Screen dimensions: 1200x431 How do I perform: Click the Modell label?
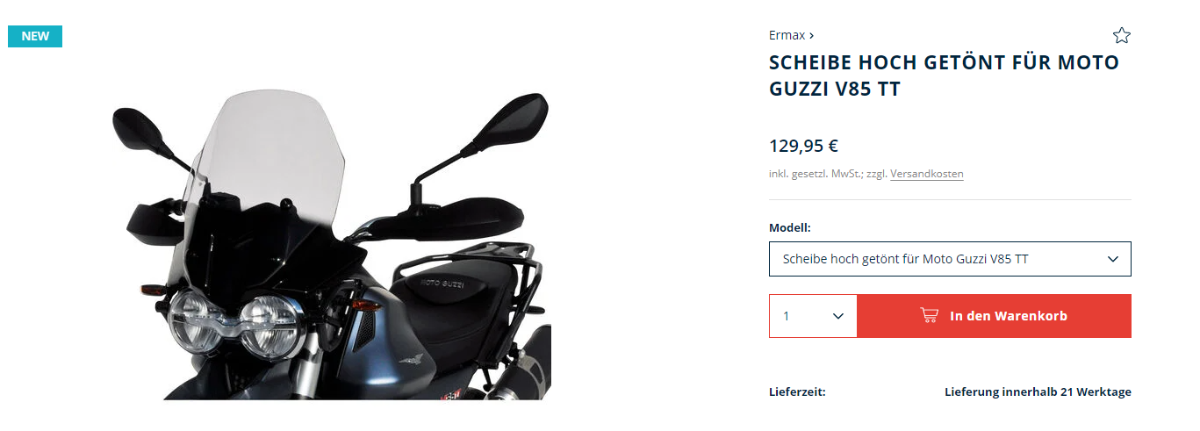tap(789, 228)
